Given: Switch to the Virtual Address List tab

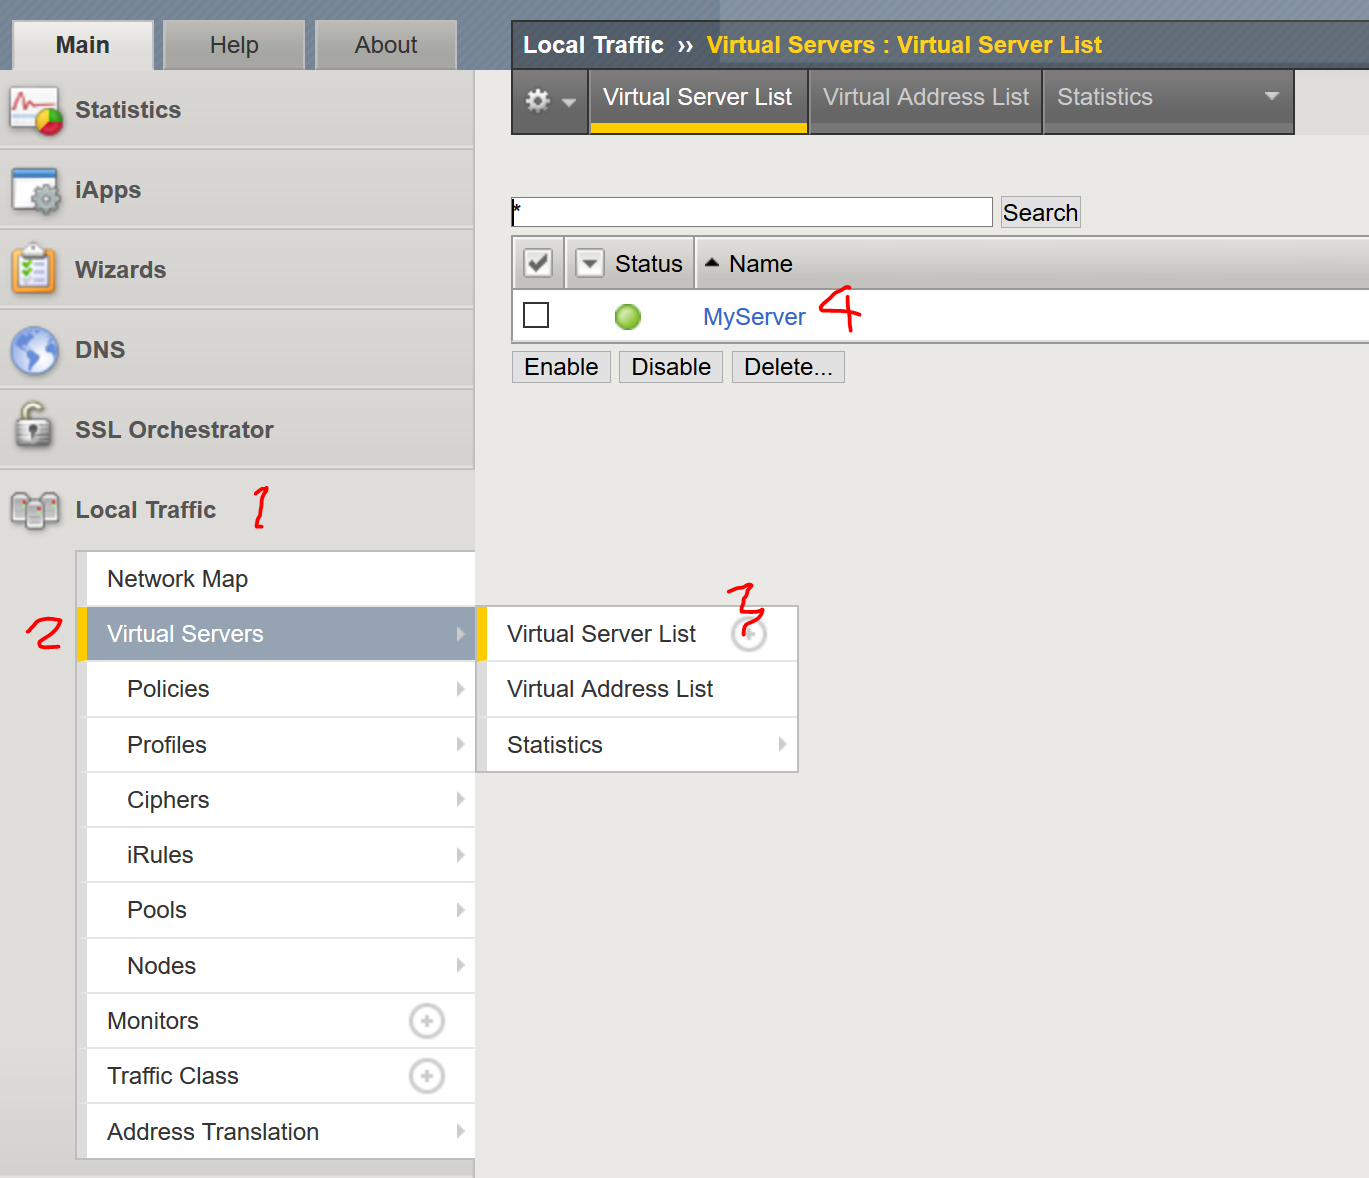Looking at the screenshot, I should [x=925, y=98].
